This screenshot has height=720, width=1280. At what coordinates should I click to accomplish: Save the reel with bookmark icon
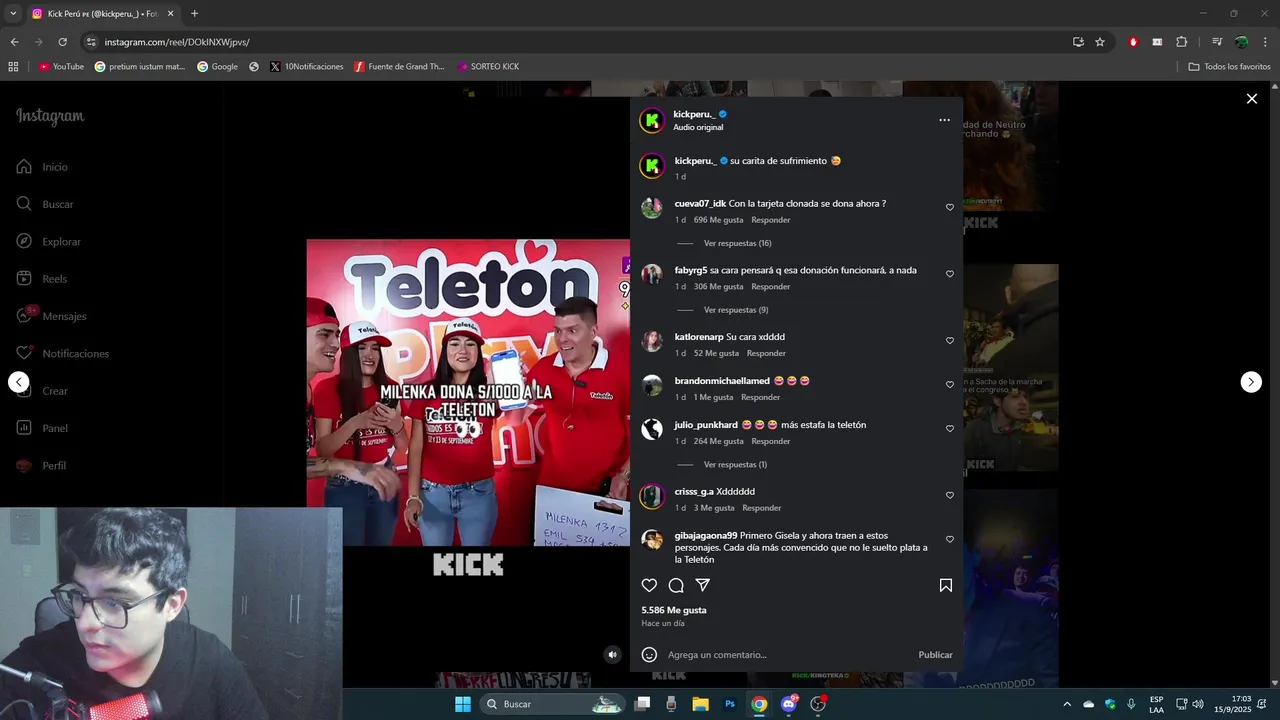click(x=945, y=585)
